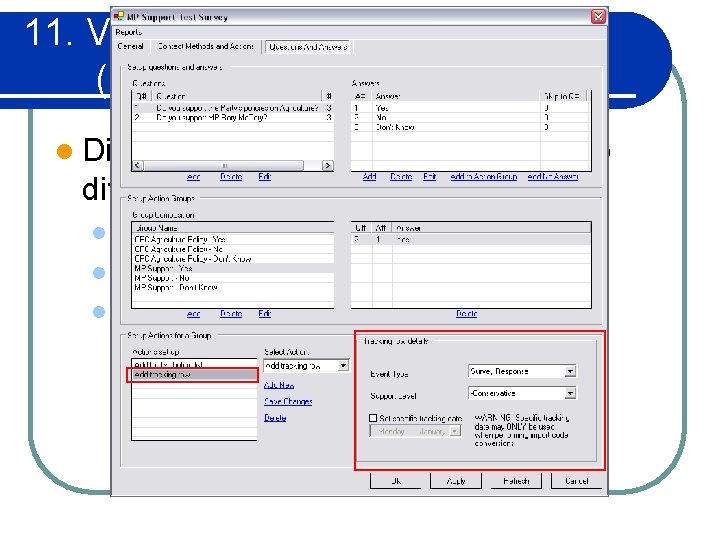Click the Questions list horizontal scrollbar thumb
The height and width of the screenshot is (540, 720).
pyautogui.click(x=224, y=165)
